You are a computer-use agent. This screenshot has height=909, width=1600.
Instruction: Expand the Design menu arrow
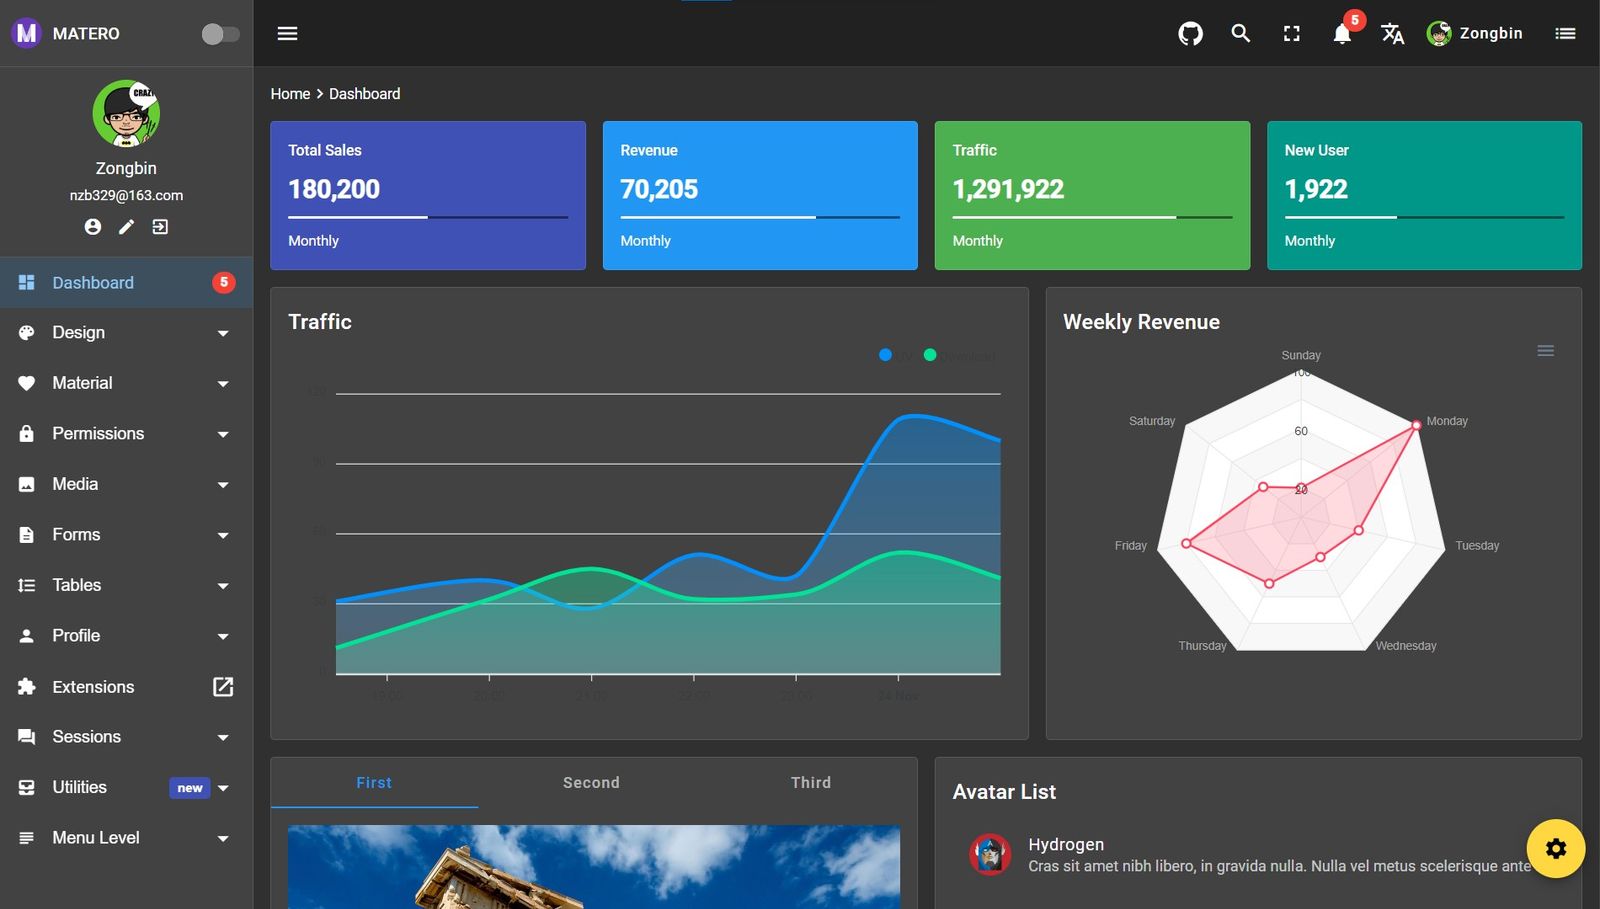(223, 333)
